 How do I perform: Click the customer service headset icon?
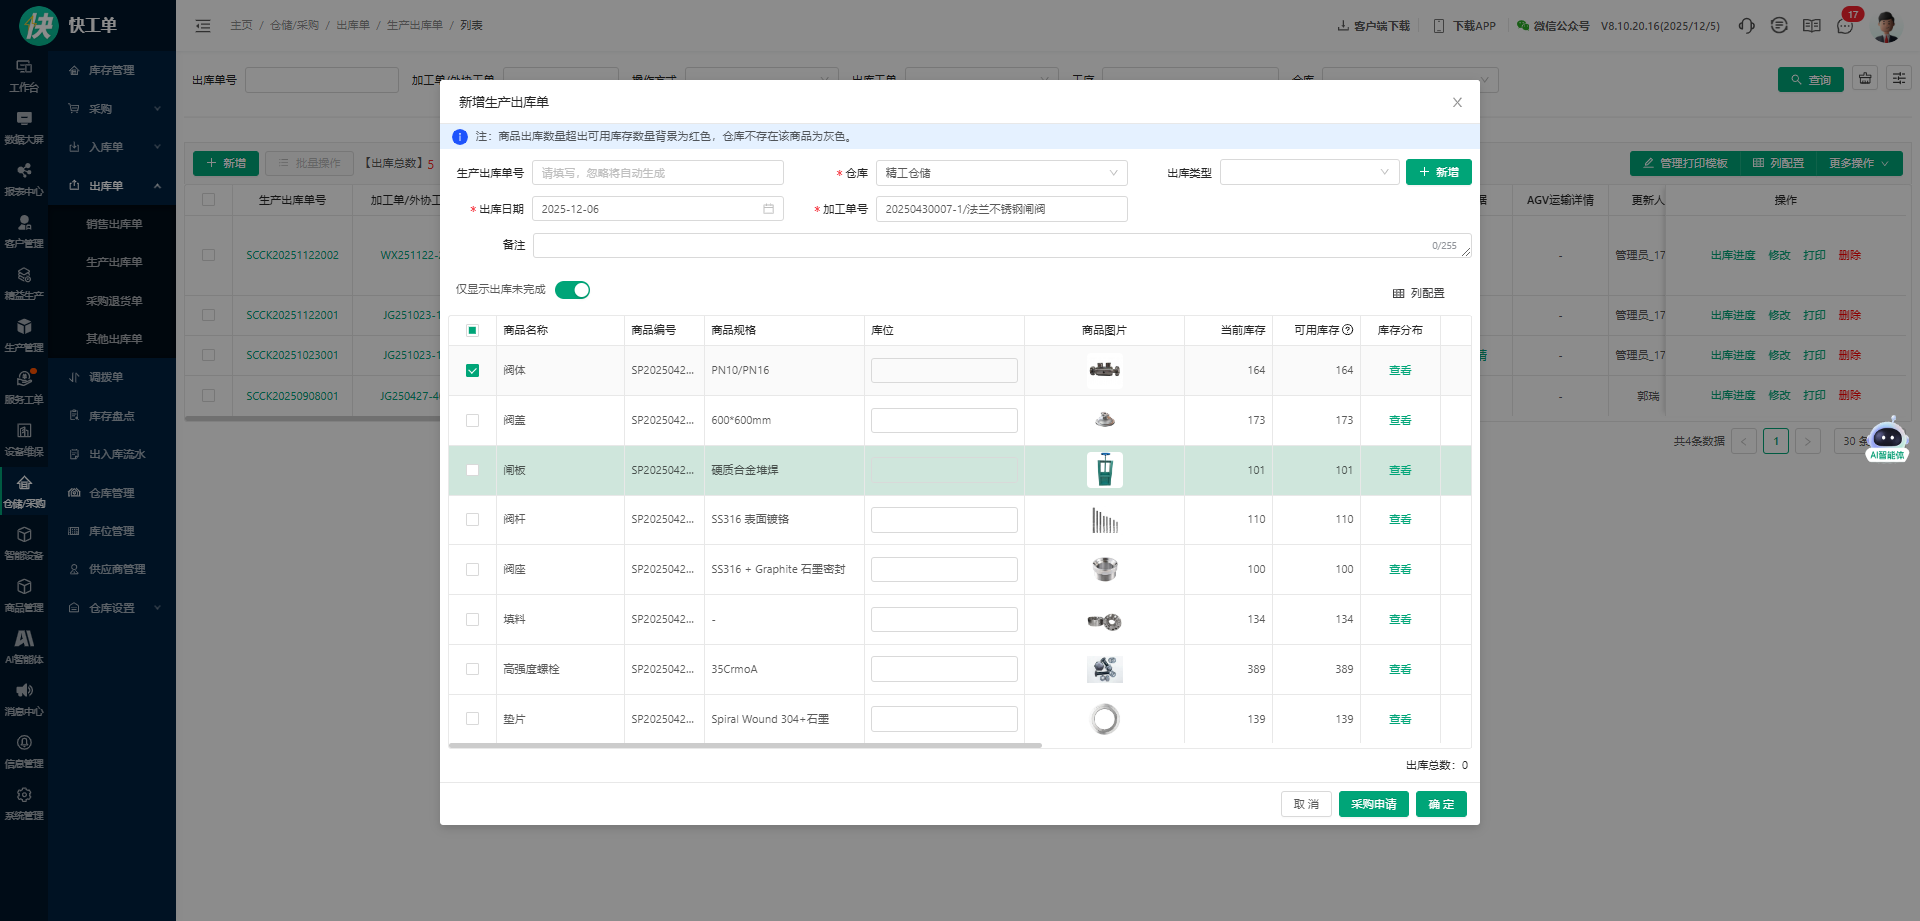pyautogui.click(x=1746, y=26)
